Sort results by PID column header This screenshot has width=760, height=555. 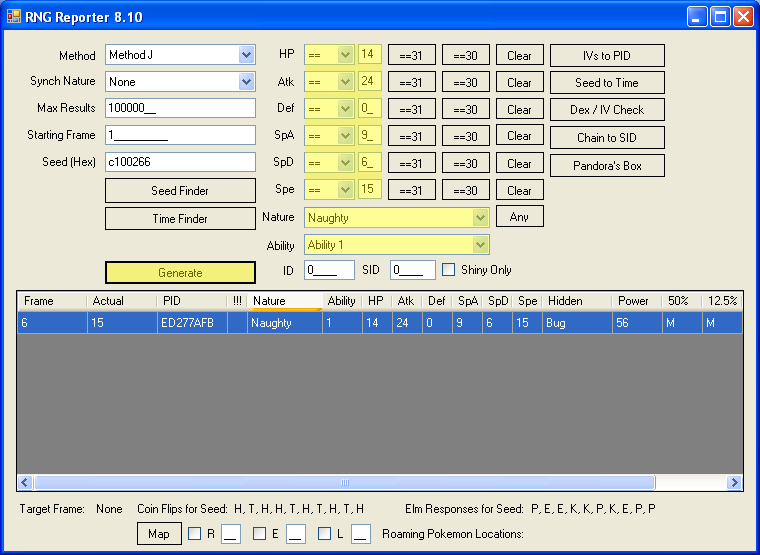(191, 301)
